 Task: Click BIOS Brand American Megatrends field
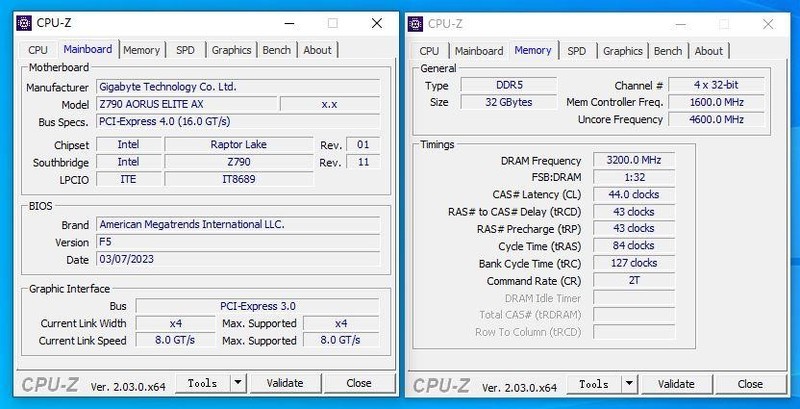point(238,224)
